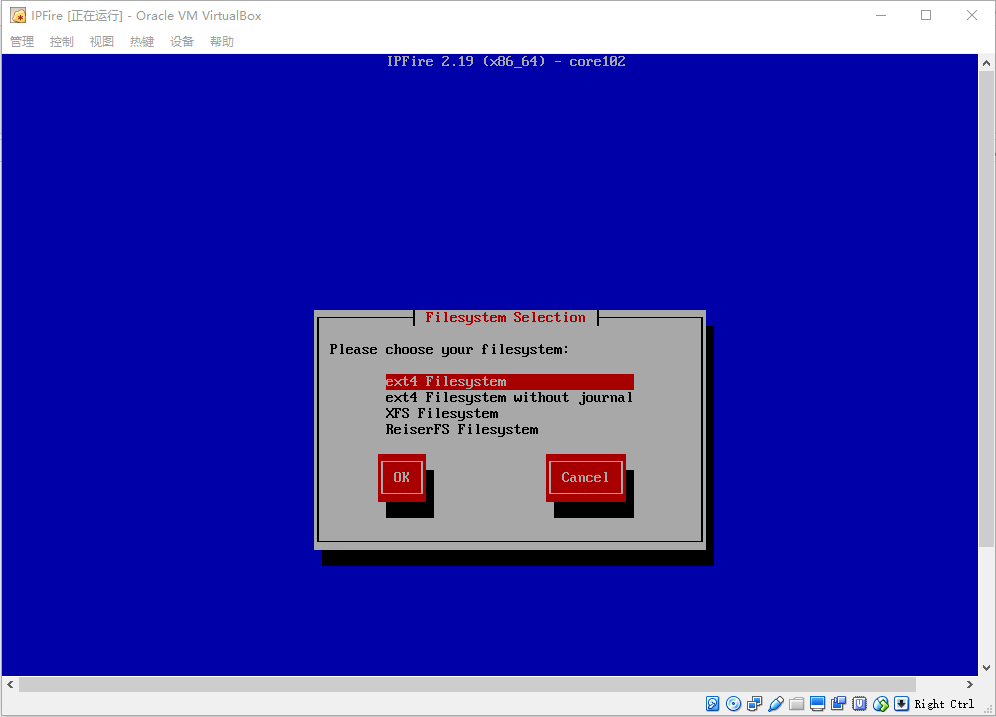Click the hard disk activity status icon

click(713, 704)
